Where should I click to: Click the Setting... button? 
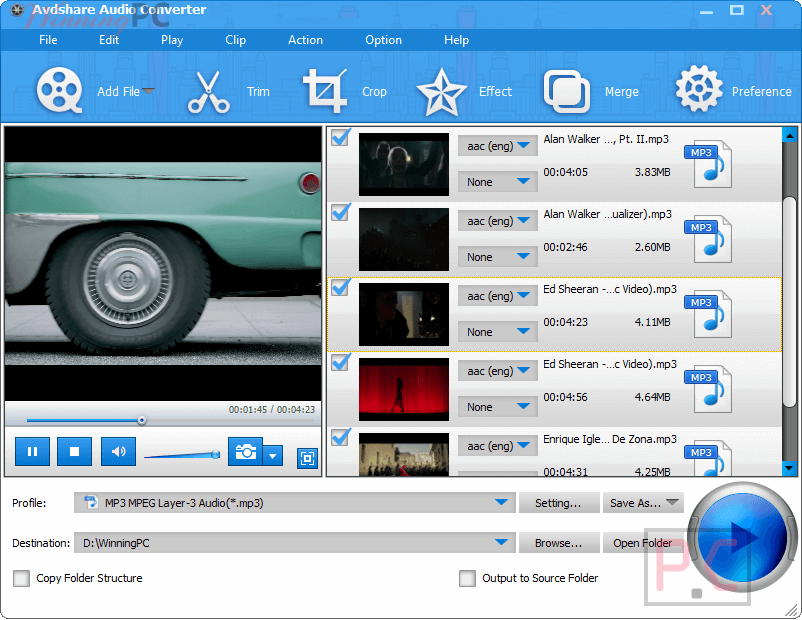click(x=559, y=503)
